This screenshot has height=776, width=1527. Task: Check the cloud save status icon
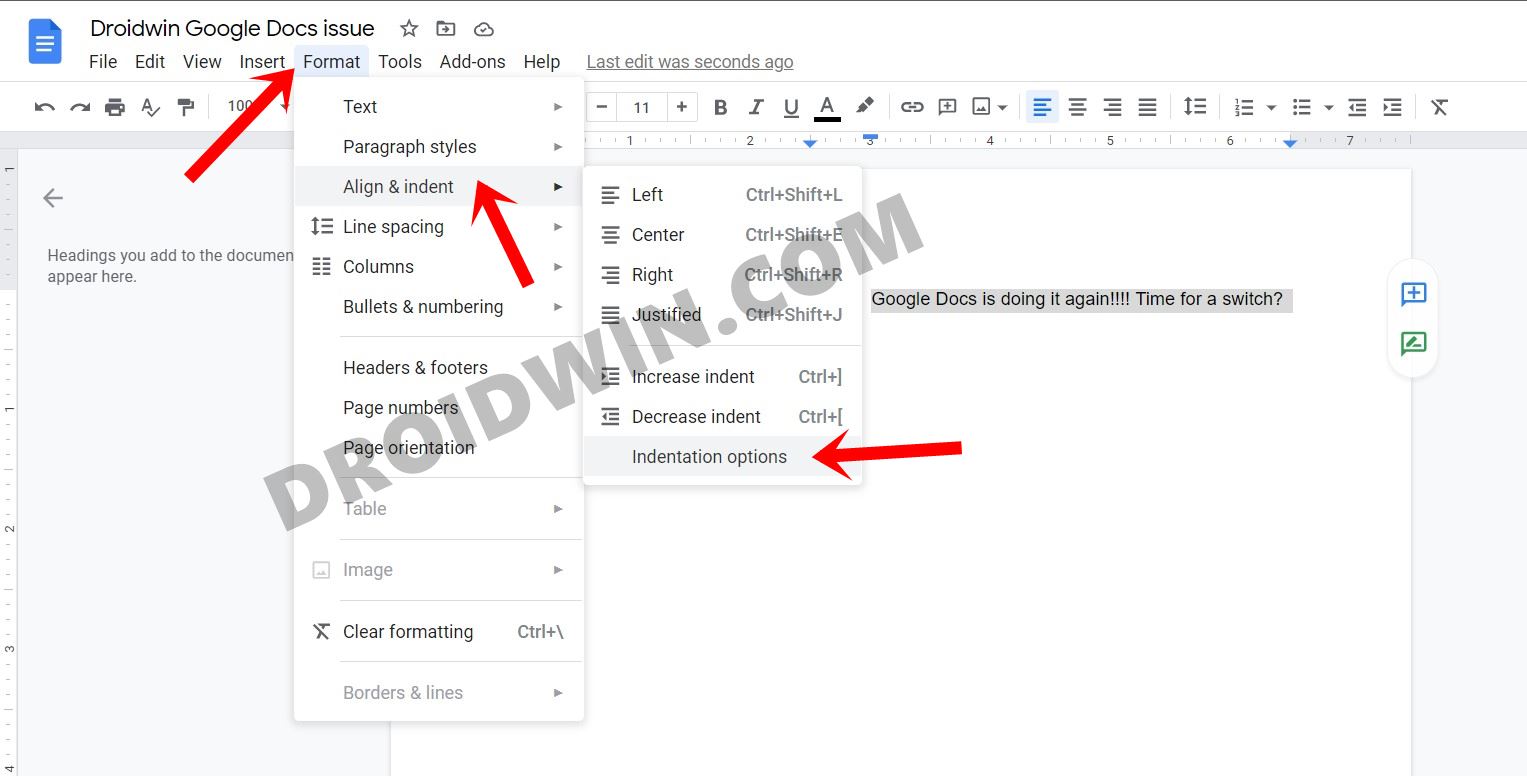coord(484,29)
